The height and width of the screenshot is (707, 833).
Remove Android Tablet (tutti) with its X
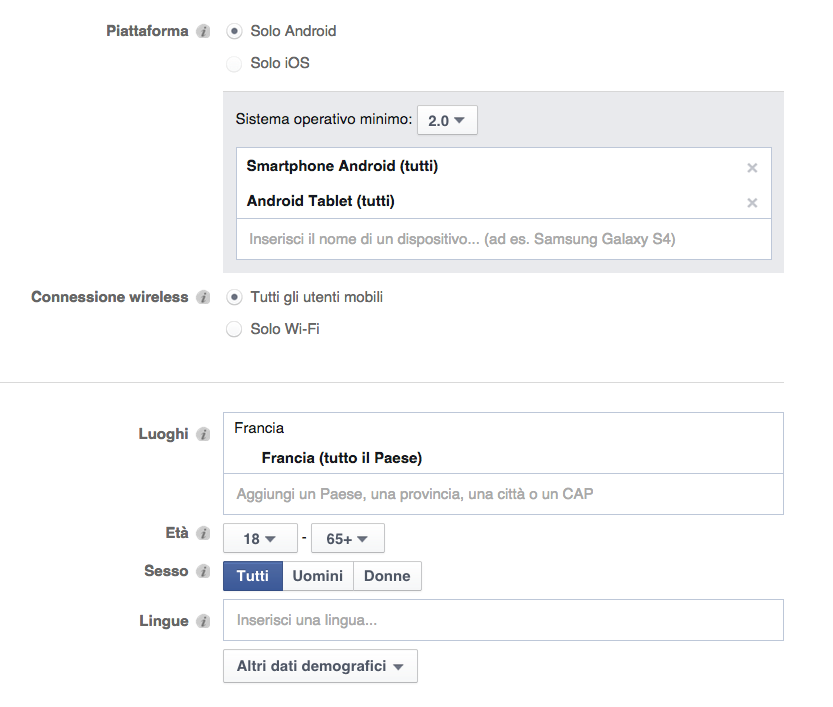point(752,203)
